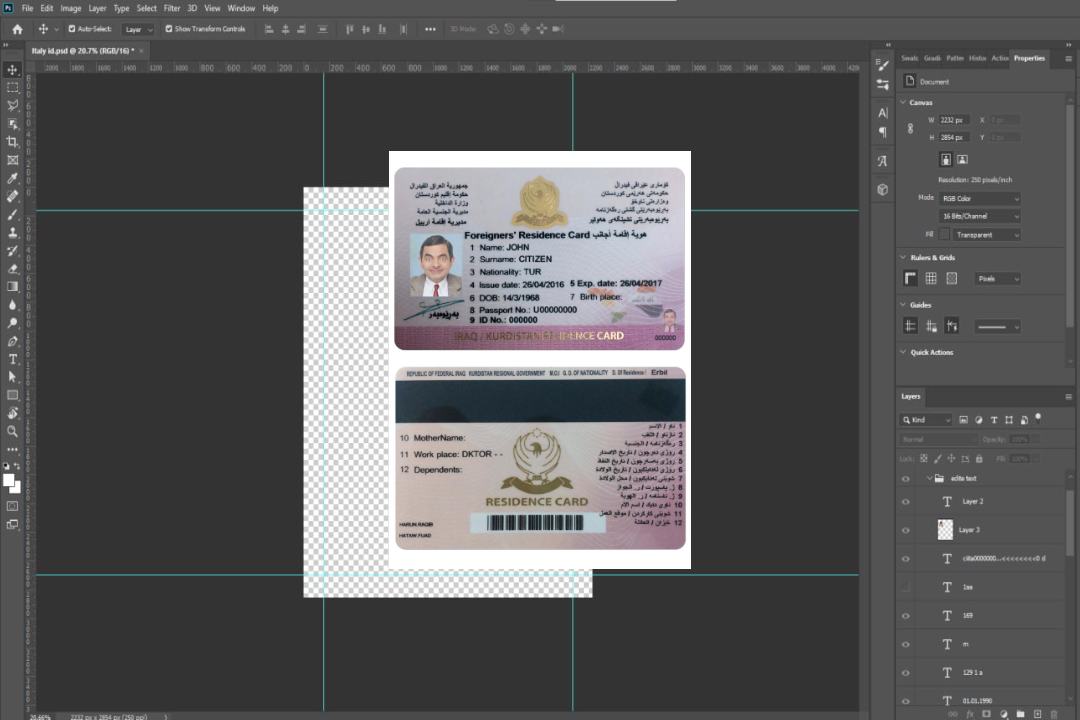Select the Crop tool

[12, 142]
